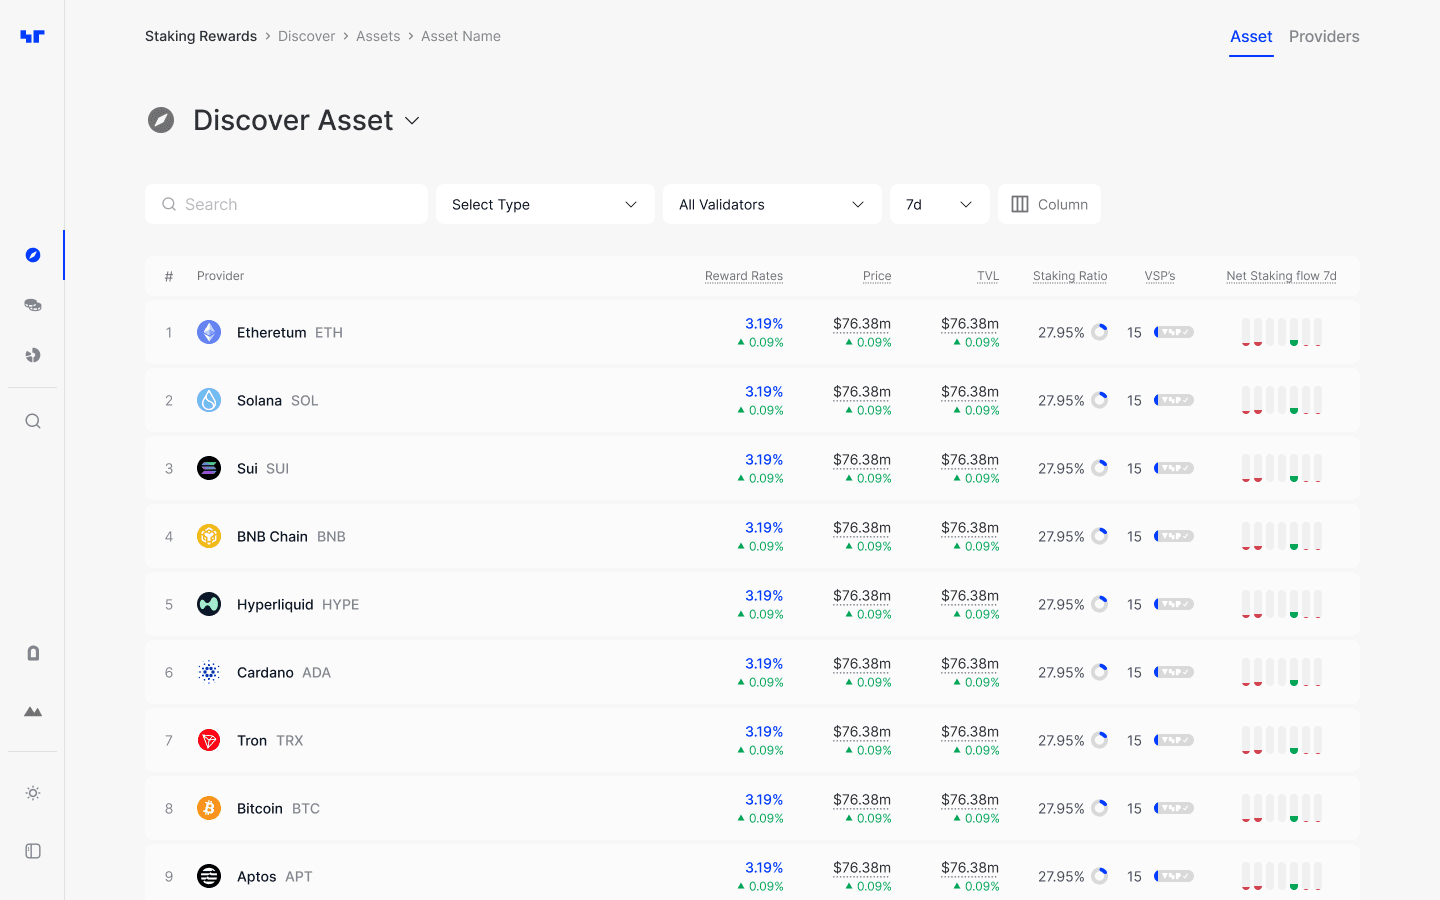Click the Net Staking flow bars for Etheretum
The height and width of the screenshot is (900, 1440).
tap(1282, 332)
